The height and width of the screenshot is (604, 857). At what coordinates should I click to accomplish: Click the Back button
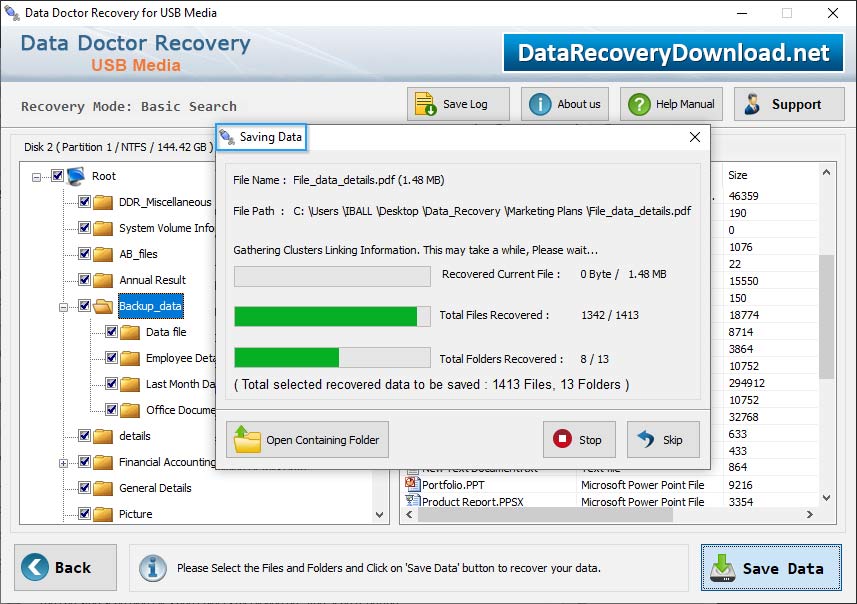click(x=65, y=567)
